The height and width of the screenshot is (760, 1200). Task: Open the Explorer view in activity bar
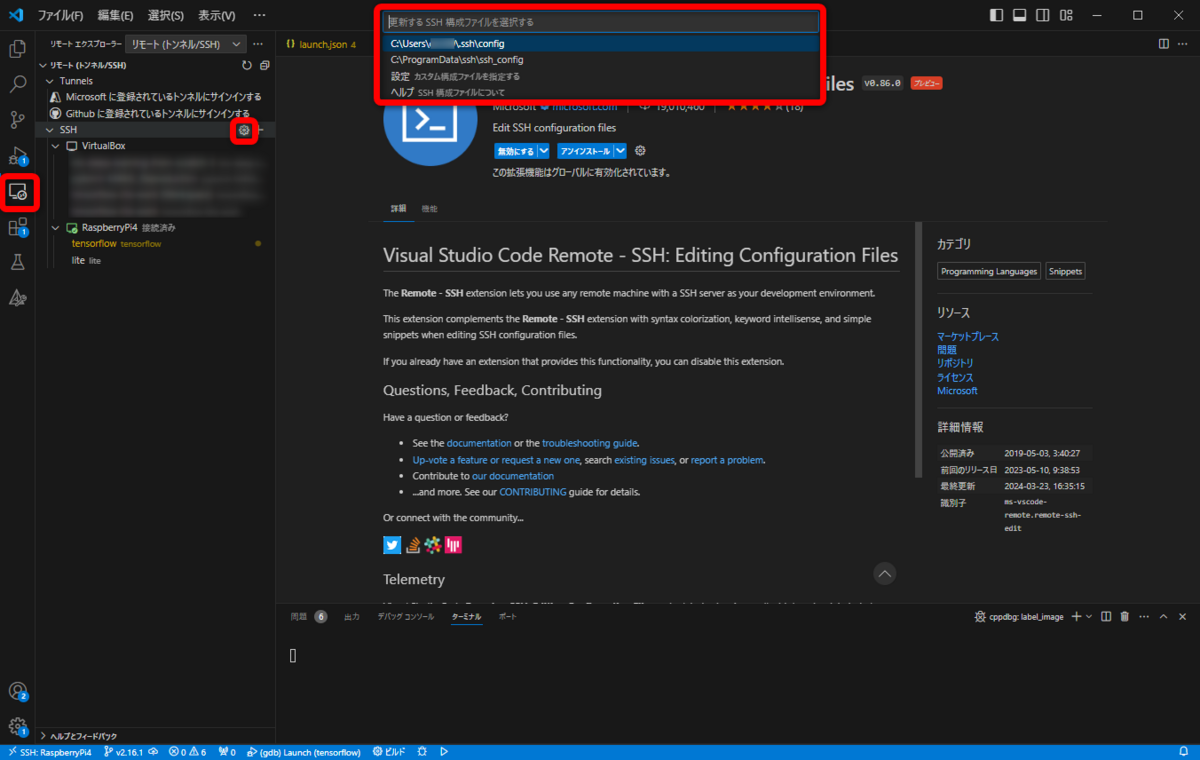click(x=17, y=48)
